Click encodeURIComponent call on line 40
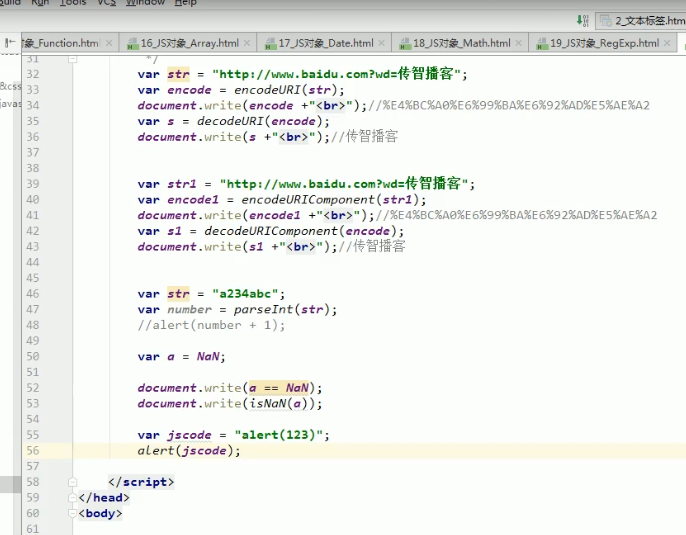The image size is (686, 535). 308,199
